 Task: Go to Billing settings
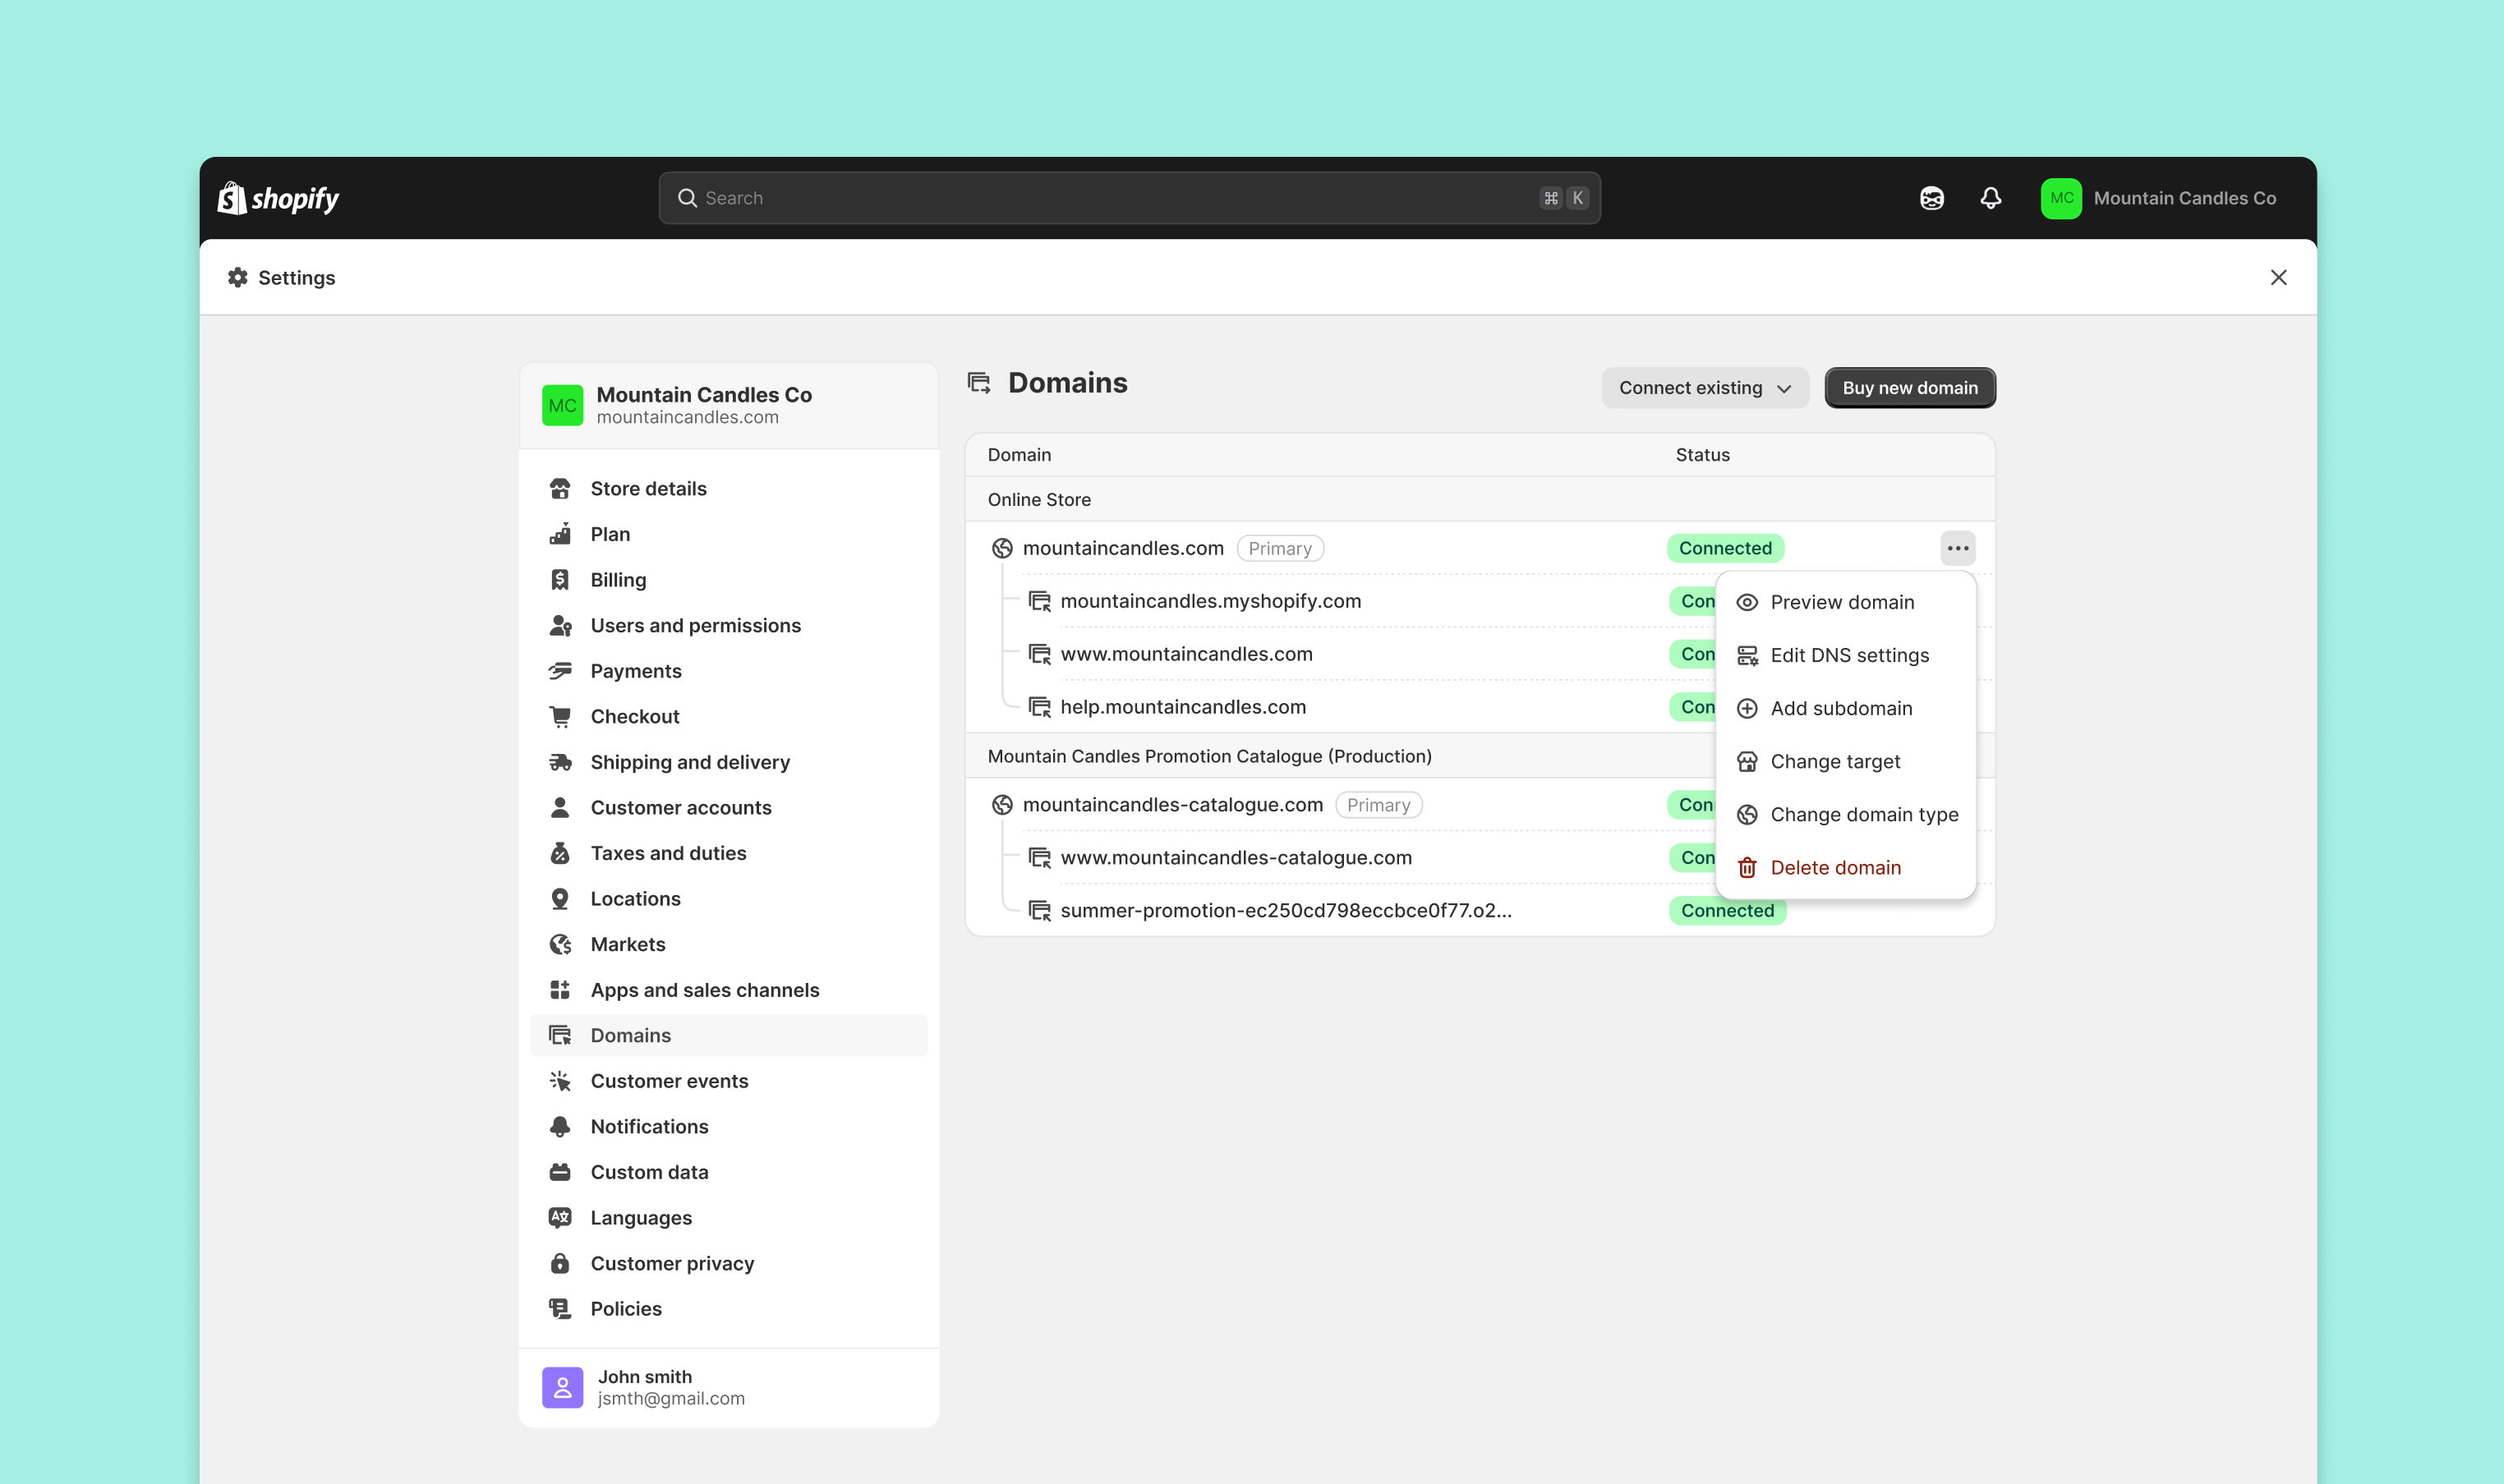point(728,580)
